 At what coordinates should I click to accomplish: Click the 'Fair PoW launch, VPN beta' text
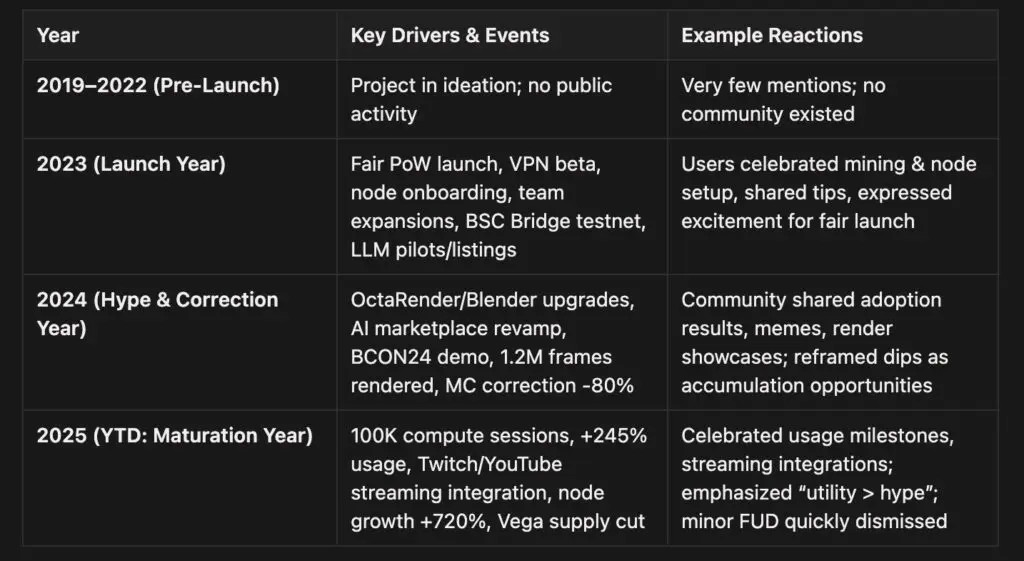pyautogui.click(x=463, y=164)
